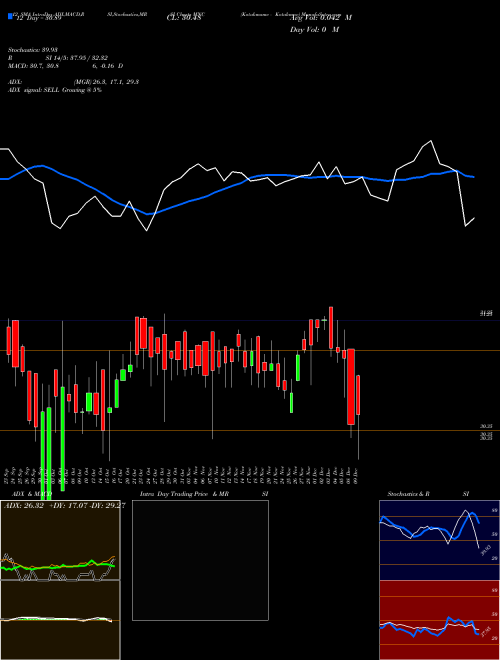Click the 'CL: 30.48' closing price text

[185, 18]
